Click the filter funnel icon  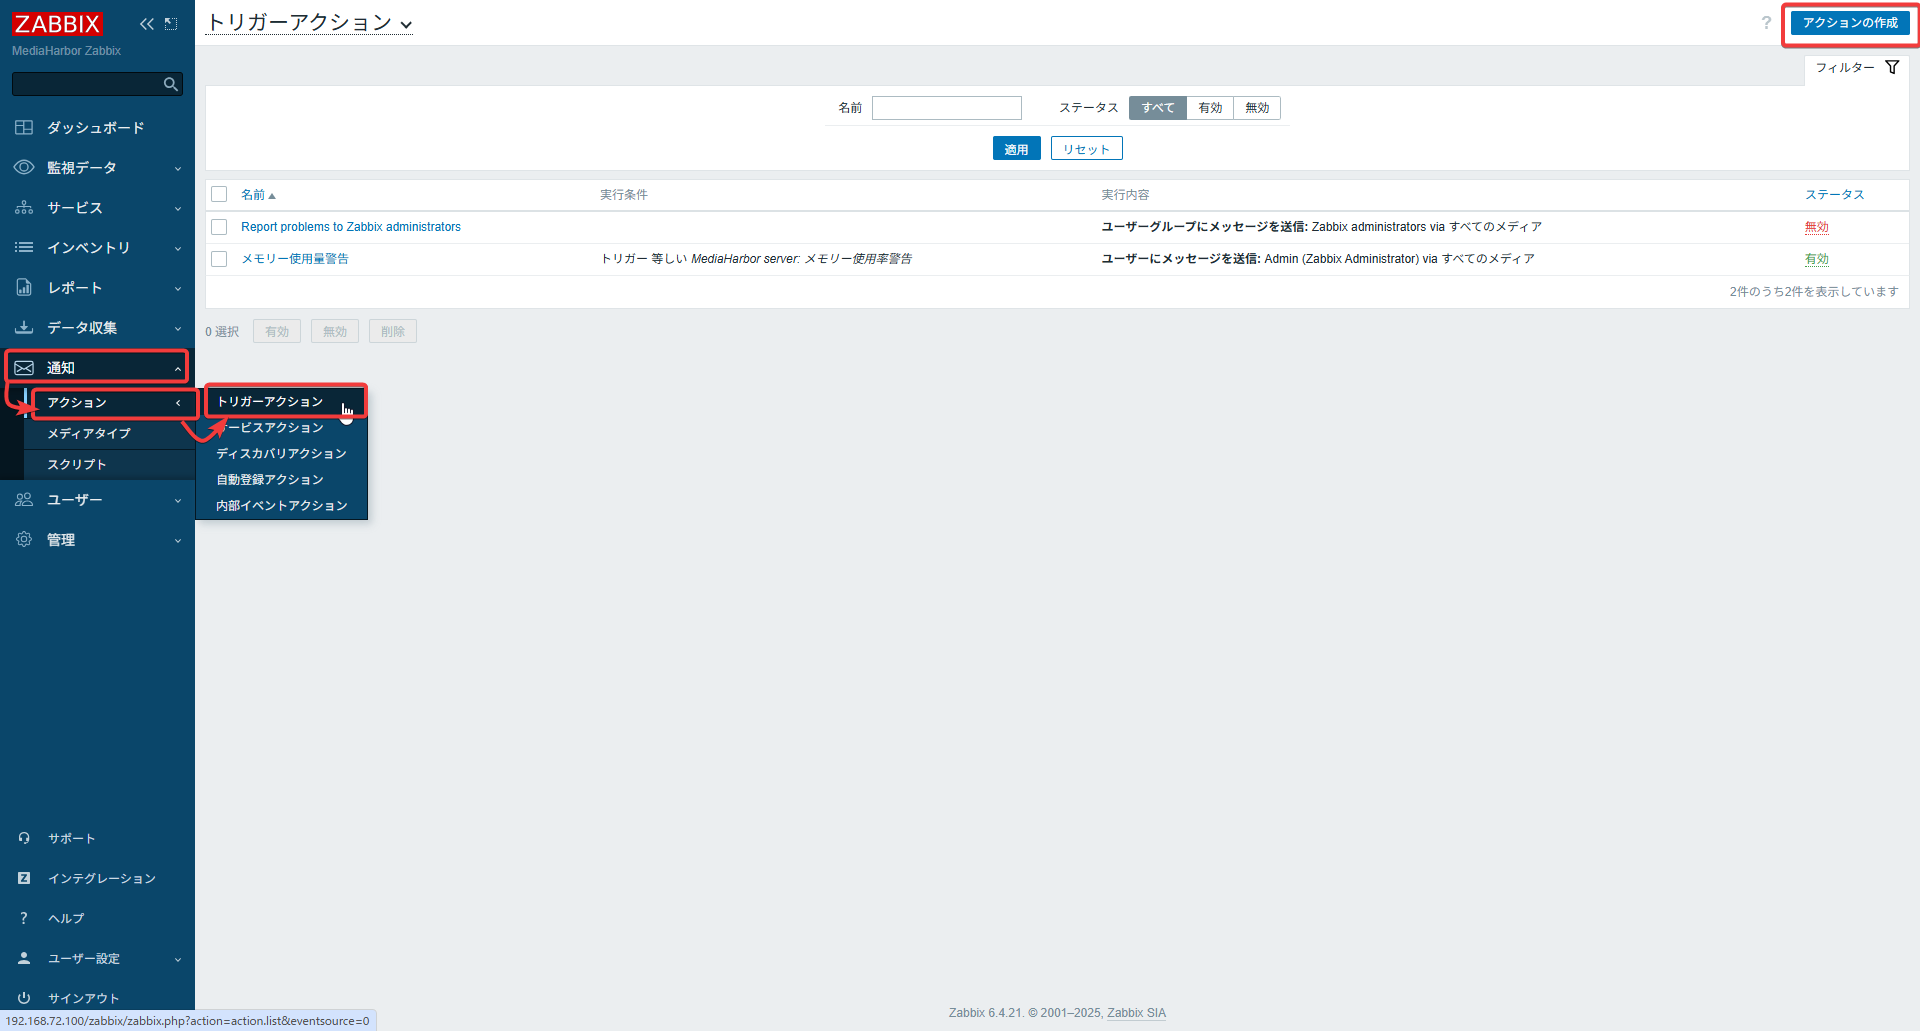(x=1892, y=67)
